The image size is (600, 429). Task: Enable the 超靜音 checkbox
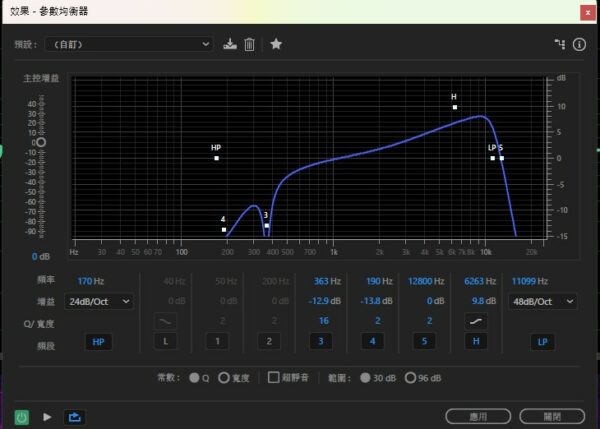(273, 378)
